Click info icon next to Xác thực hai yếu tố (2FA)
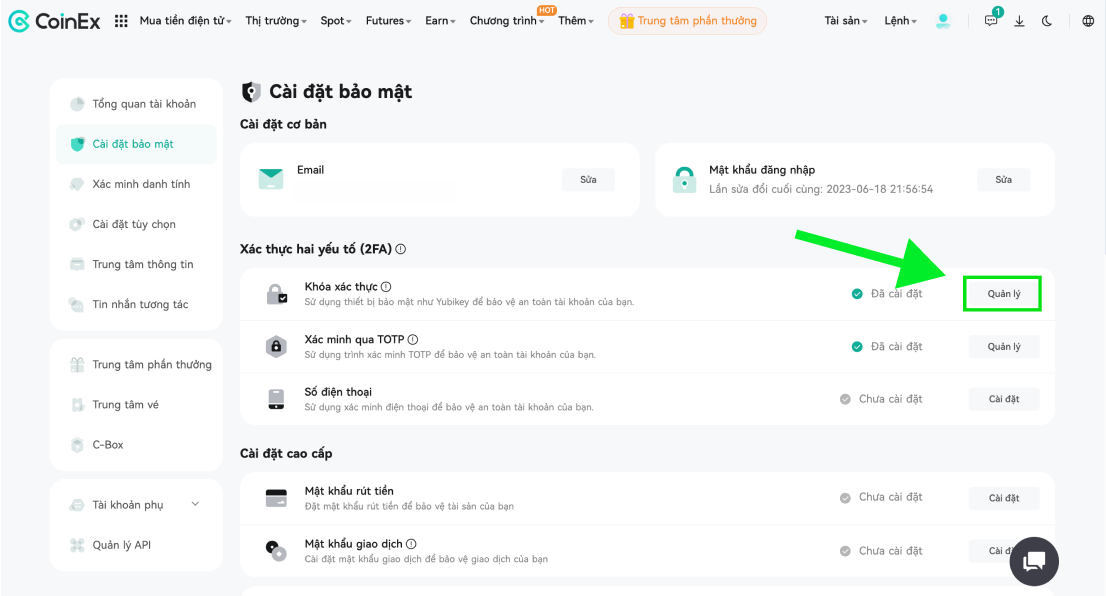 401,249
